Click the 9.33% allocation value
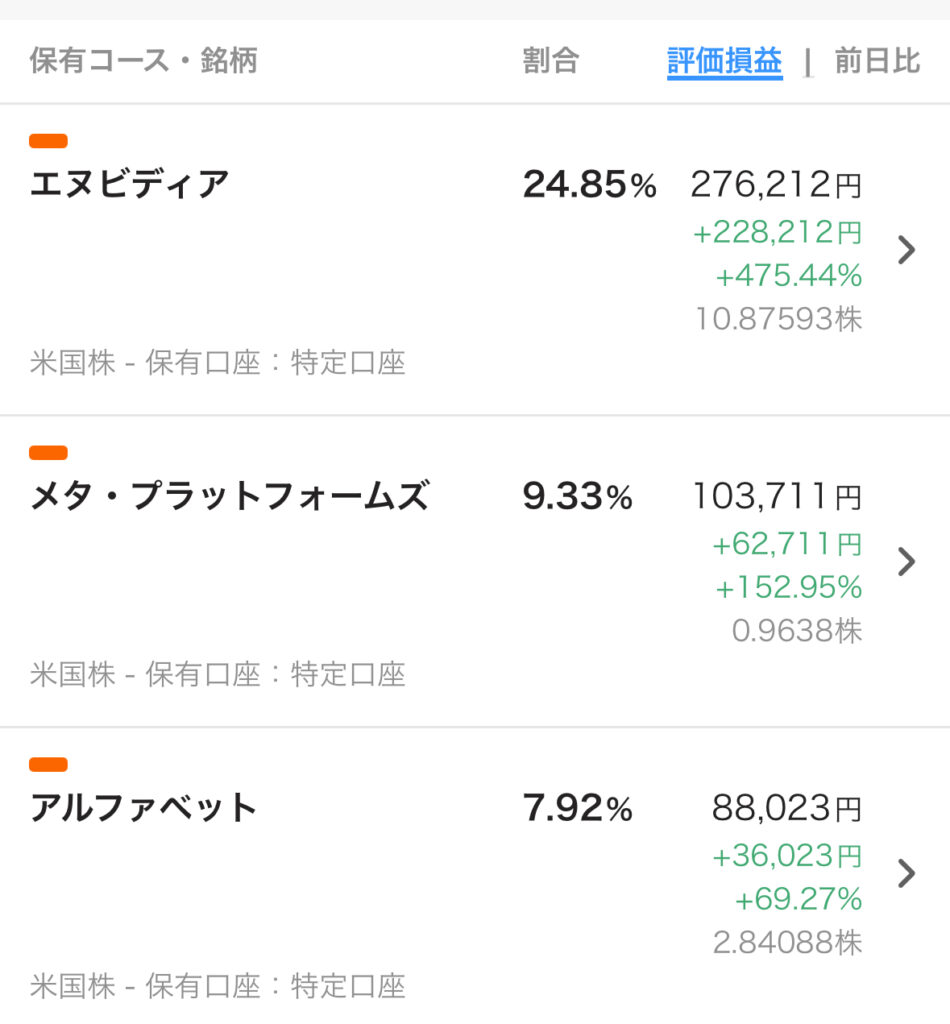The image size is (950, 1024). [578, 496]
